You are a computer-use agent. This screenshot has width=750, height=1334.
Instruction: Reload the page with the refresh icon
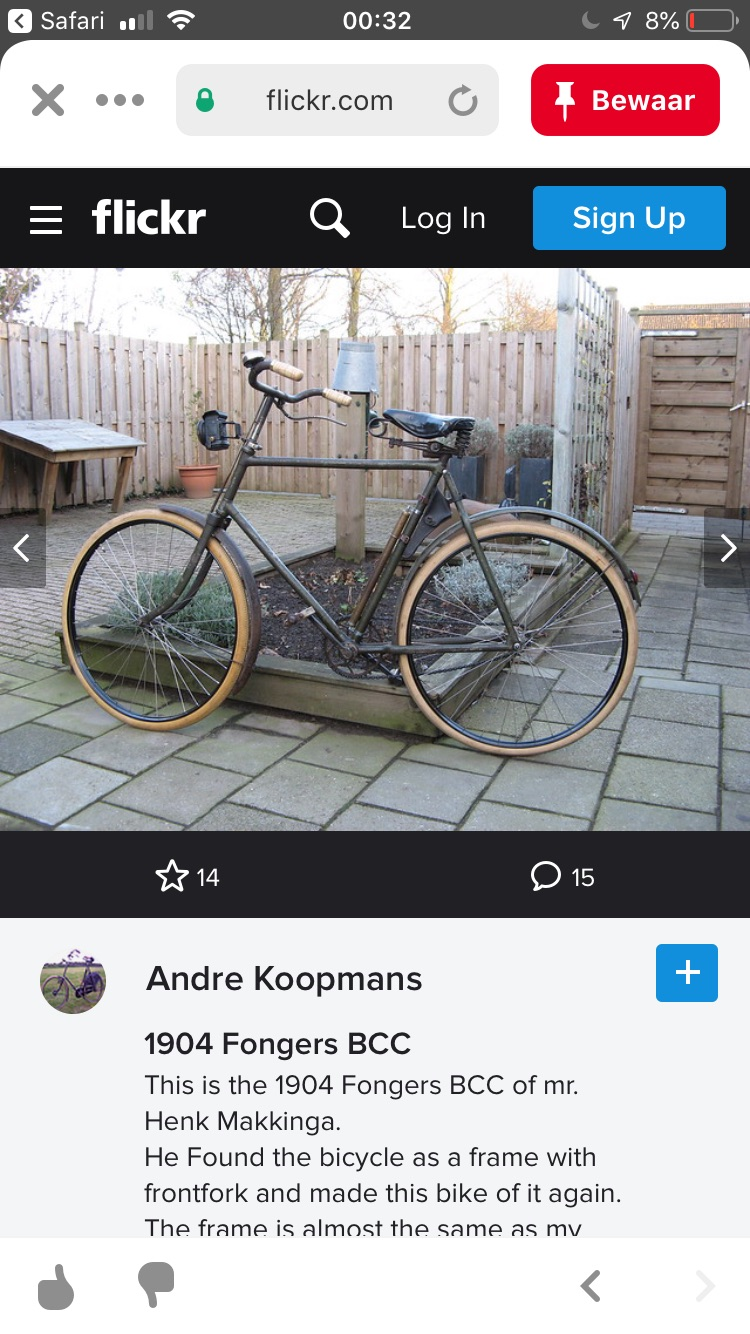[x=462, y=100]
